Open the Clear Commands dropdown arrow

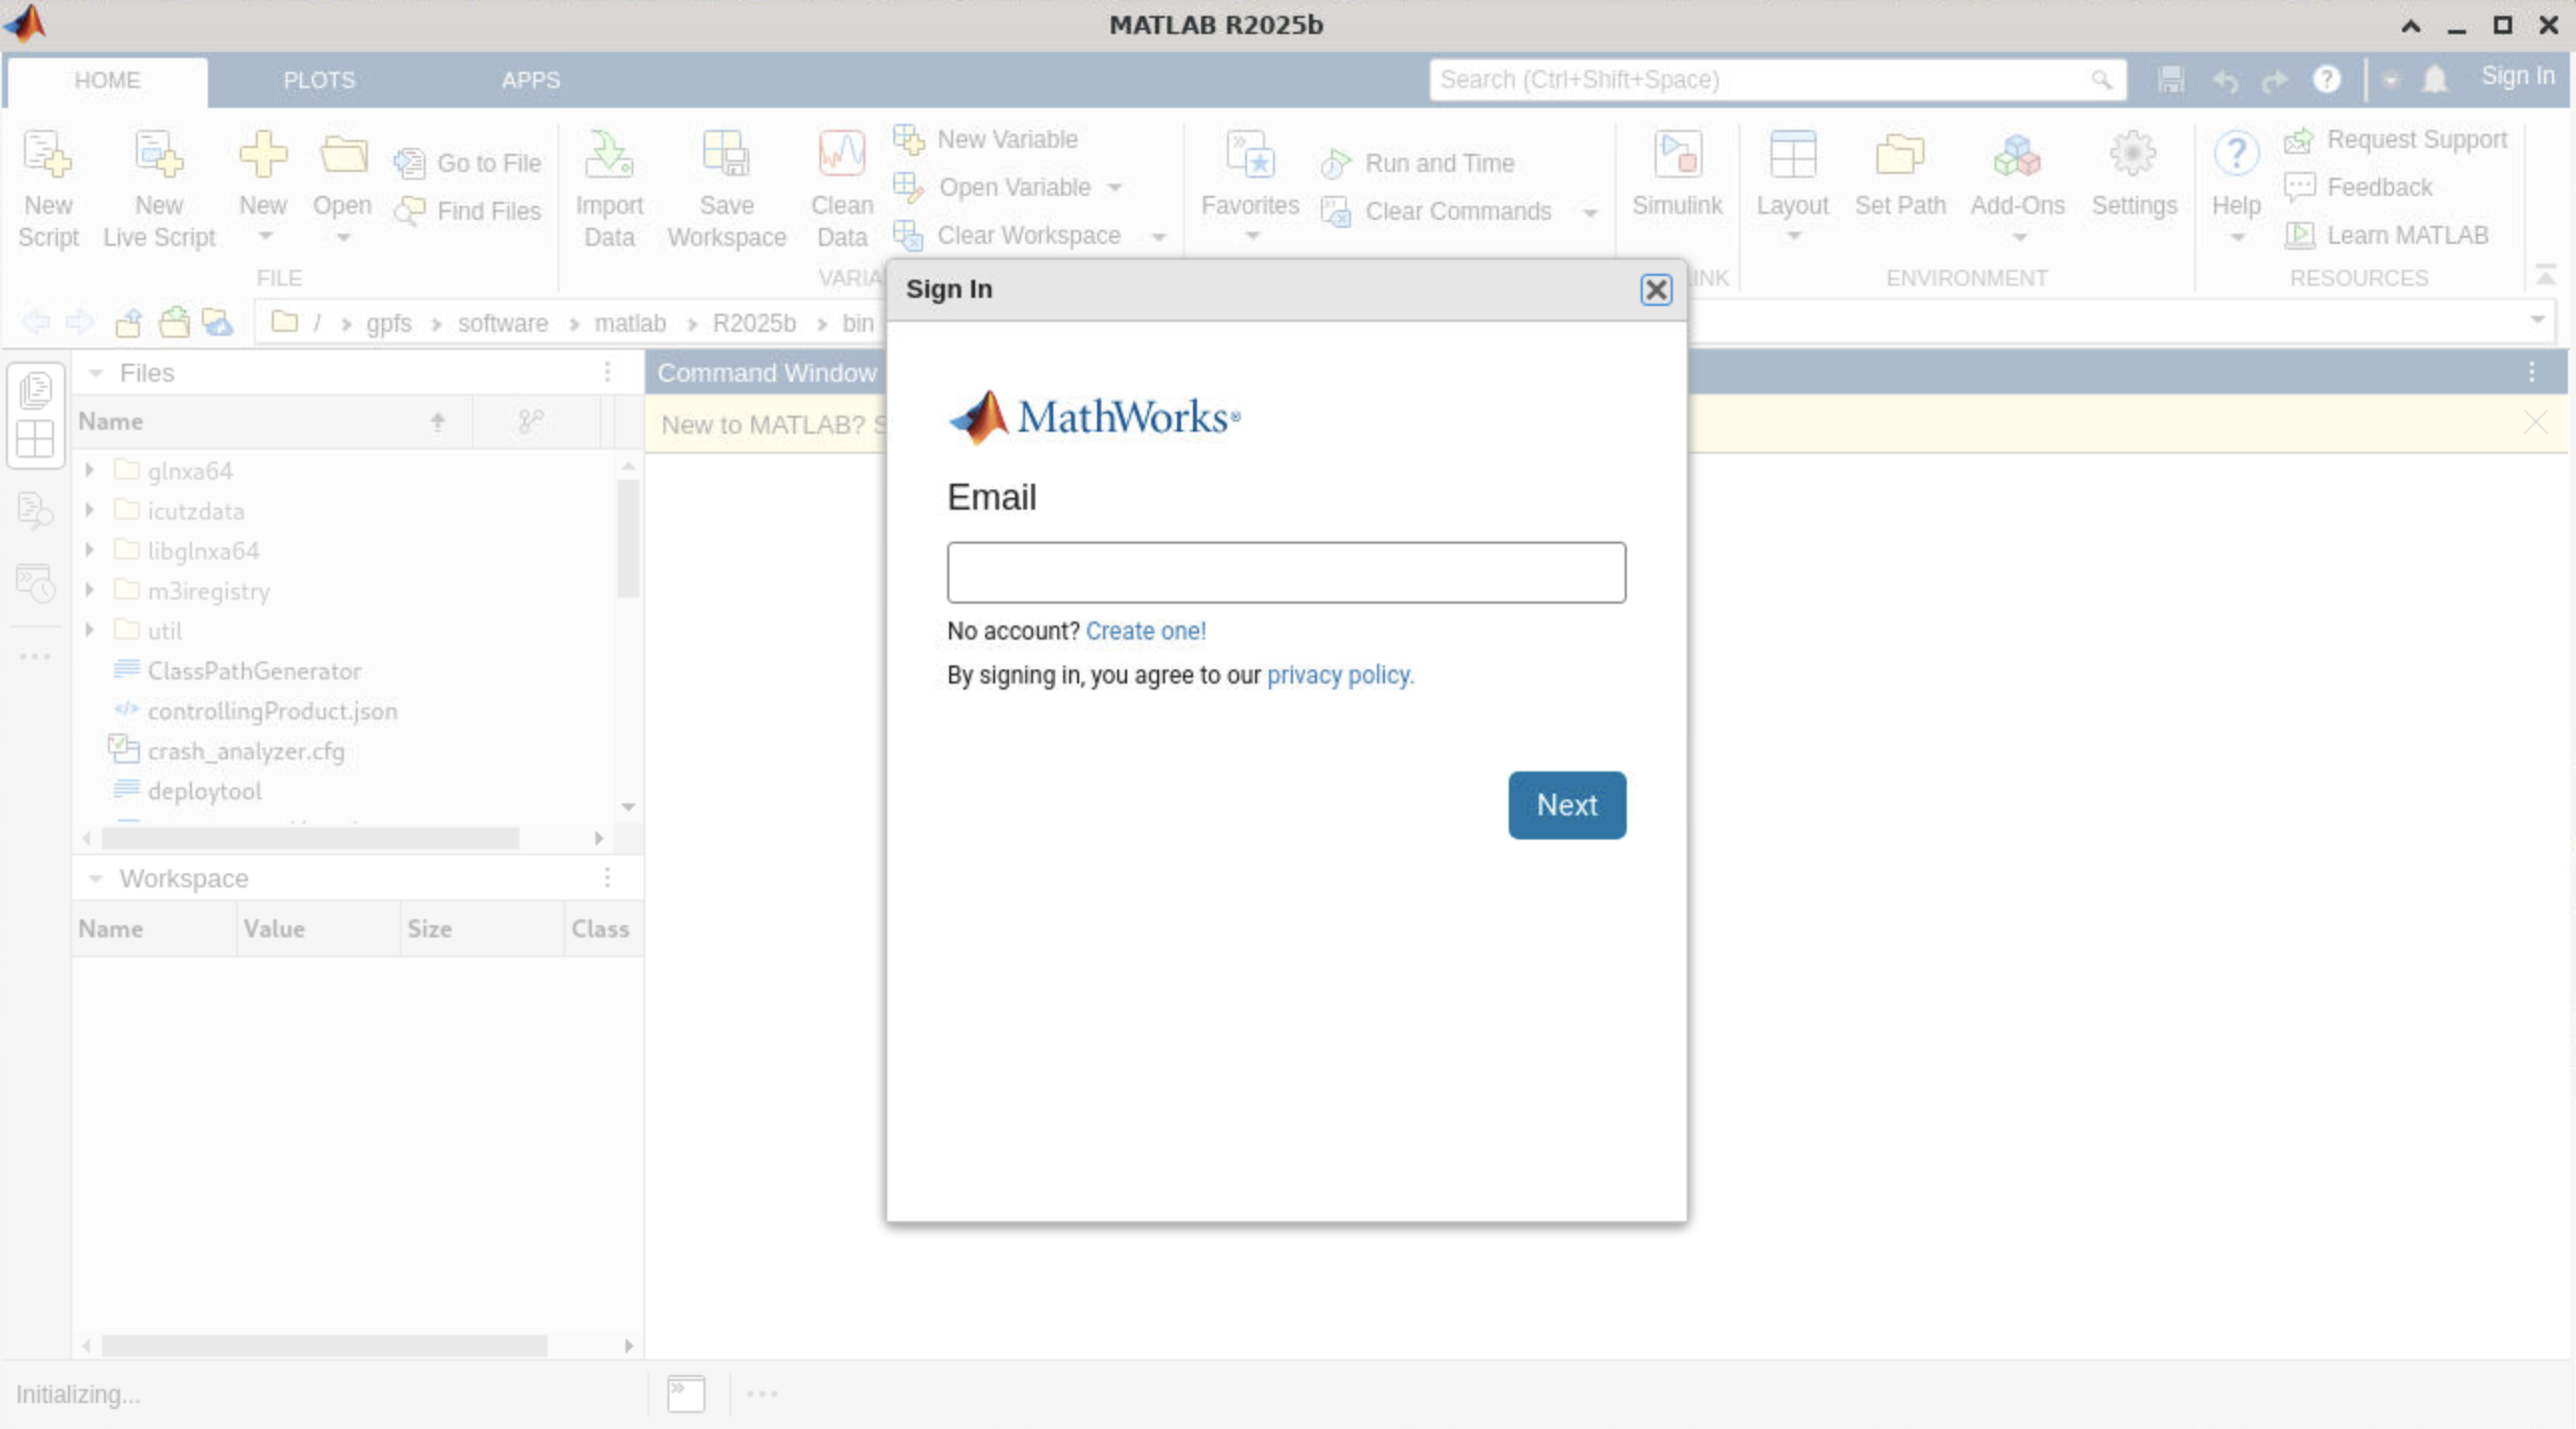click(x=1590, y=212)
